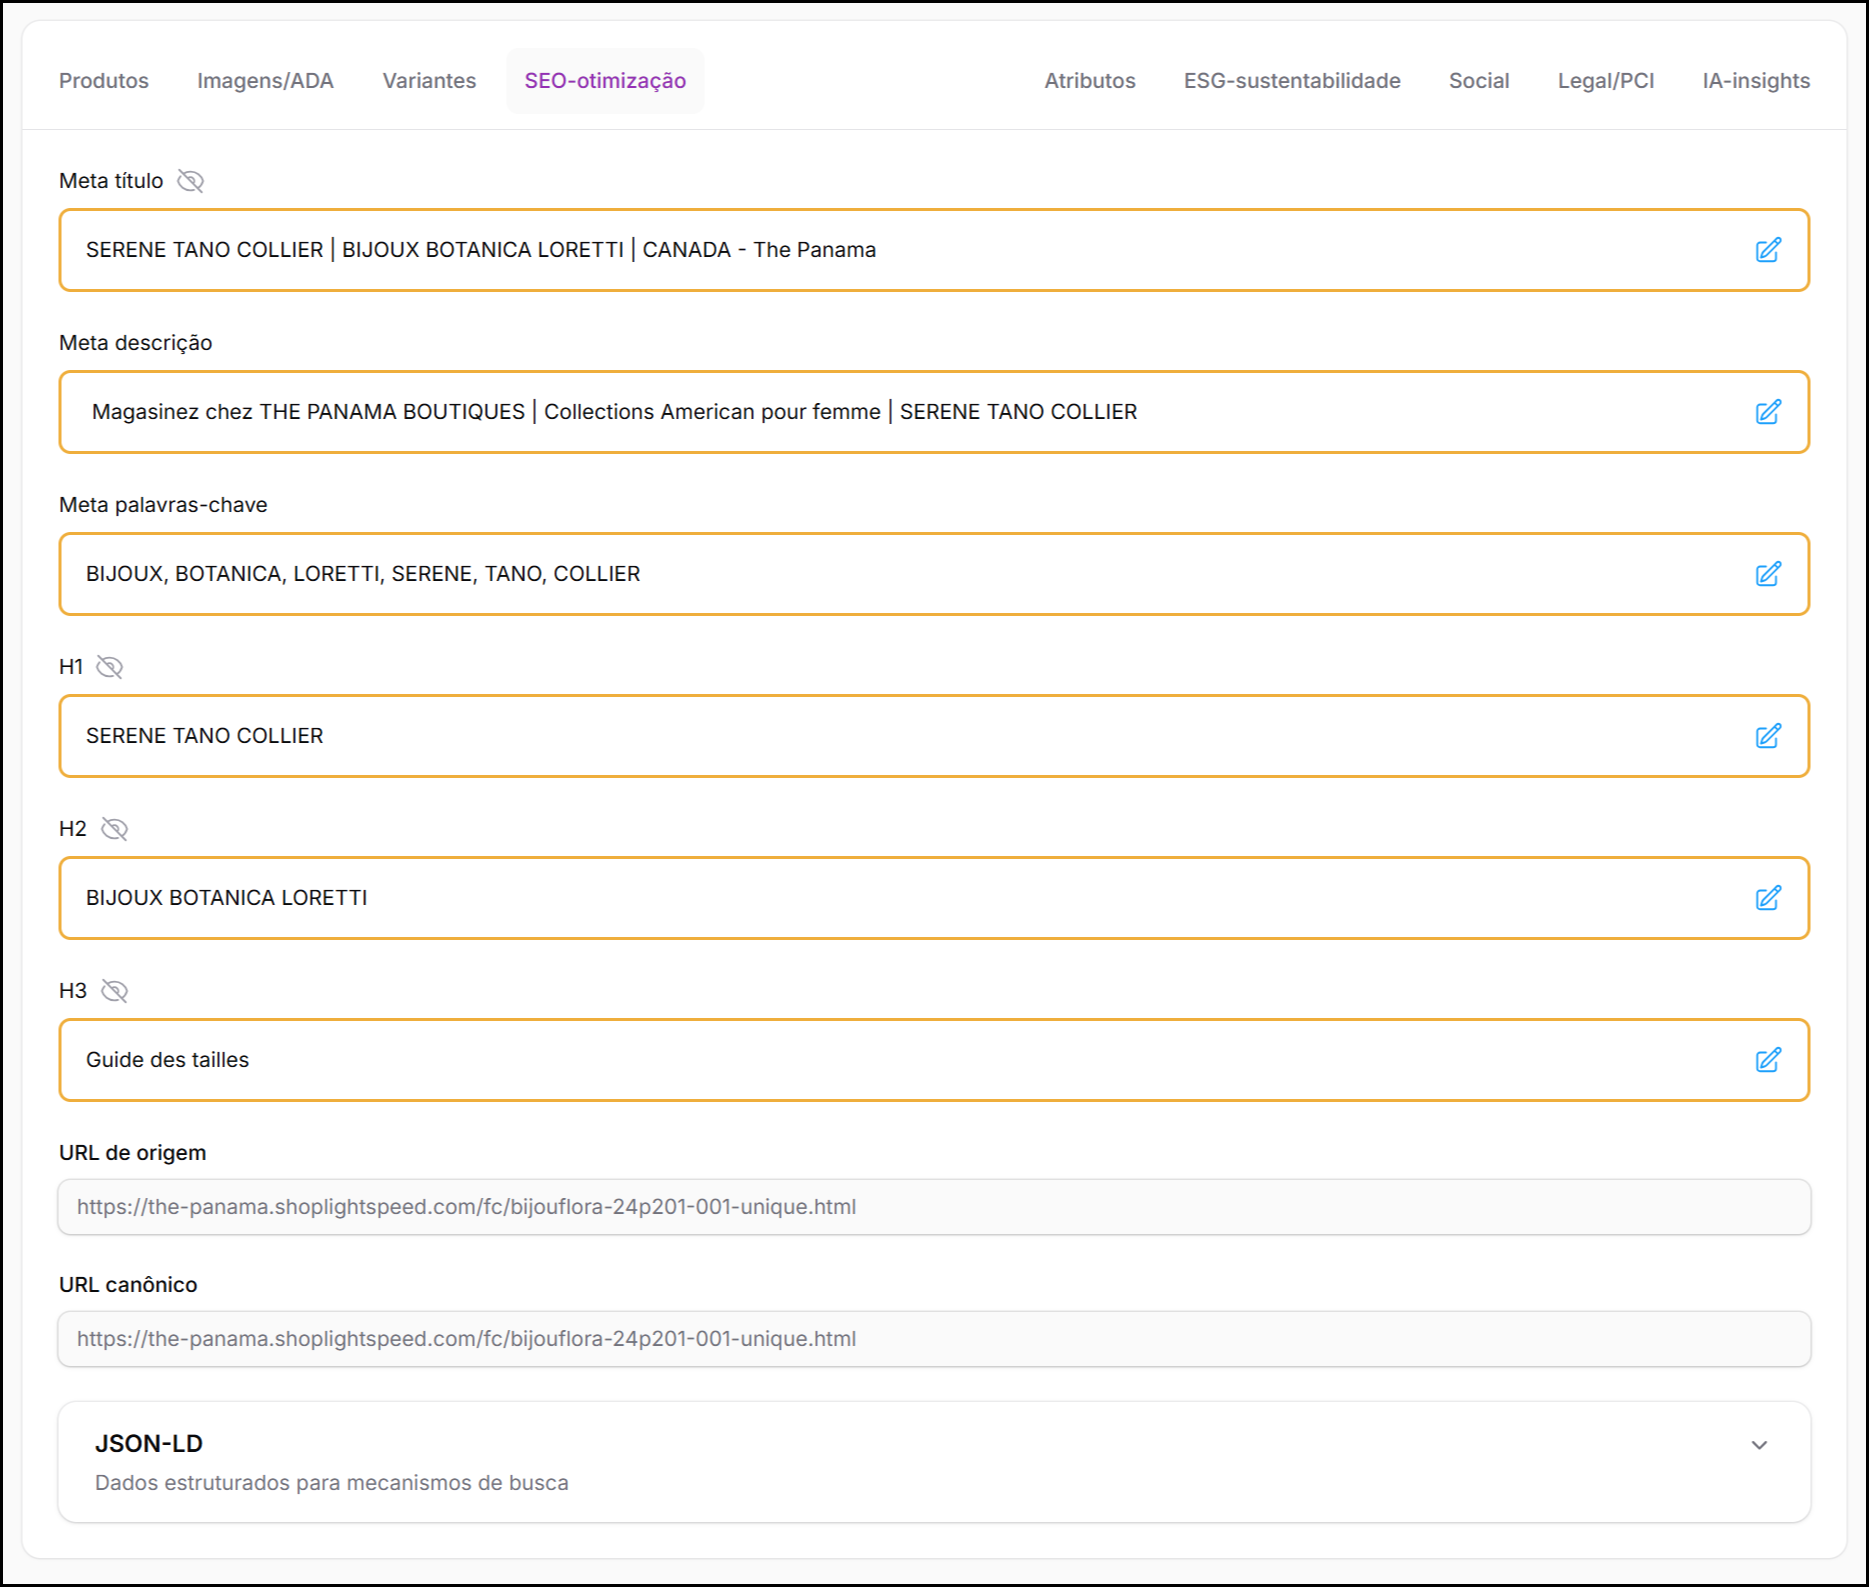Toggle visibility icon next to H2 label

click(x=114, y=829)
